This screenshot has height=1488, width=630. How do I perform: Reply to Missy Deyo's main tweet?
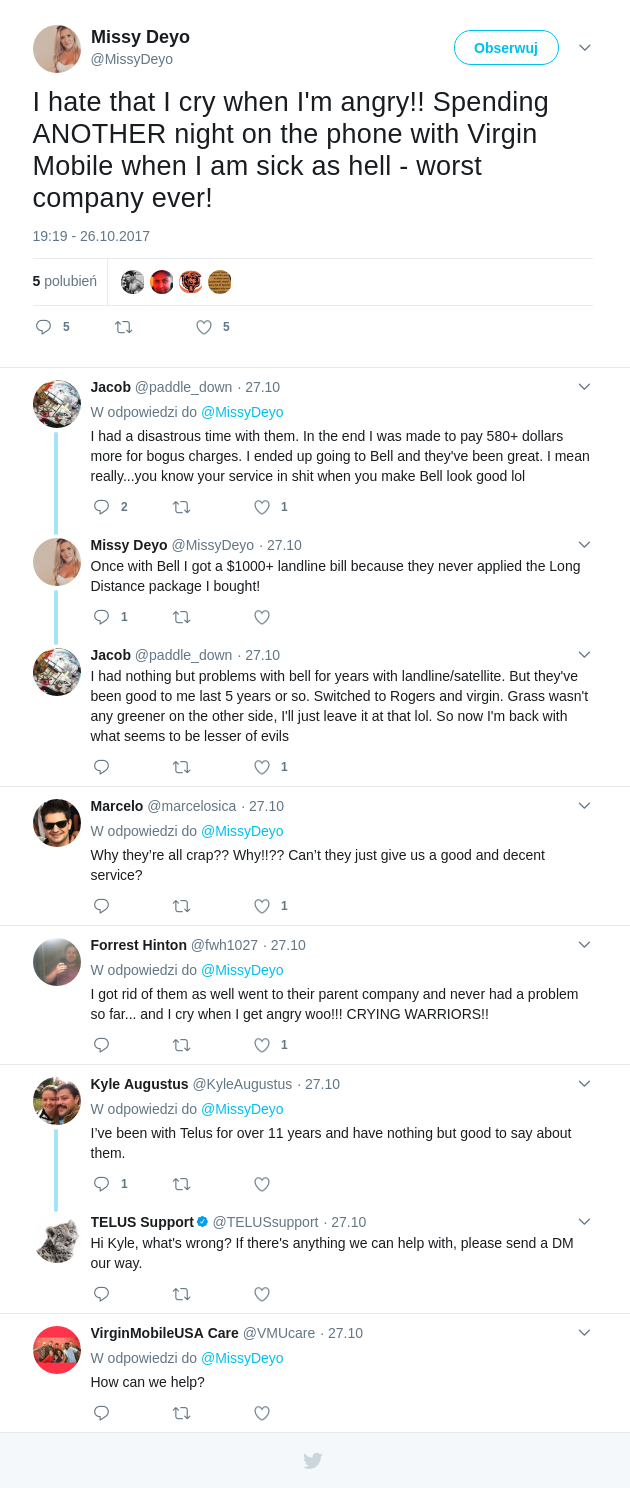coord(43,327)
